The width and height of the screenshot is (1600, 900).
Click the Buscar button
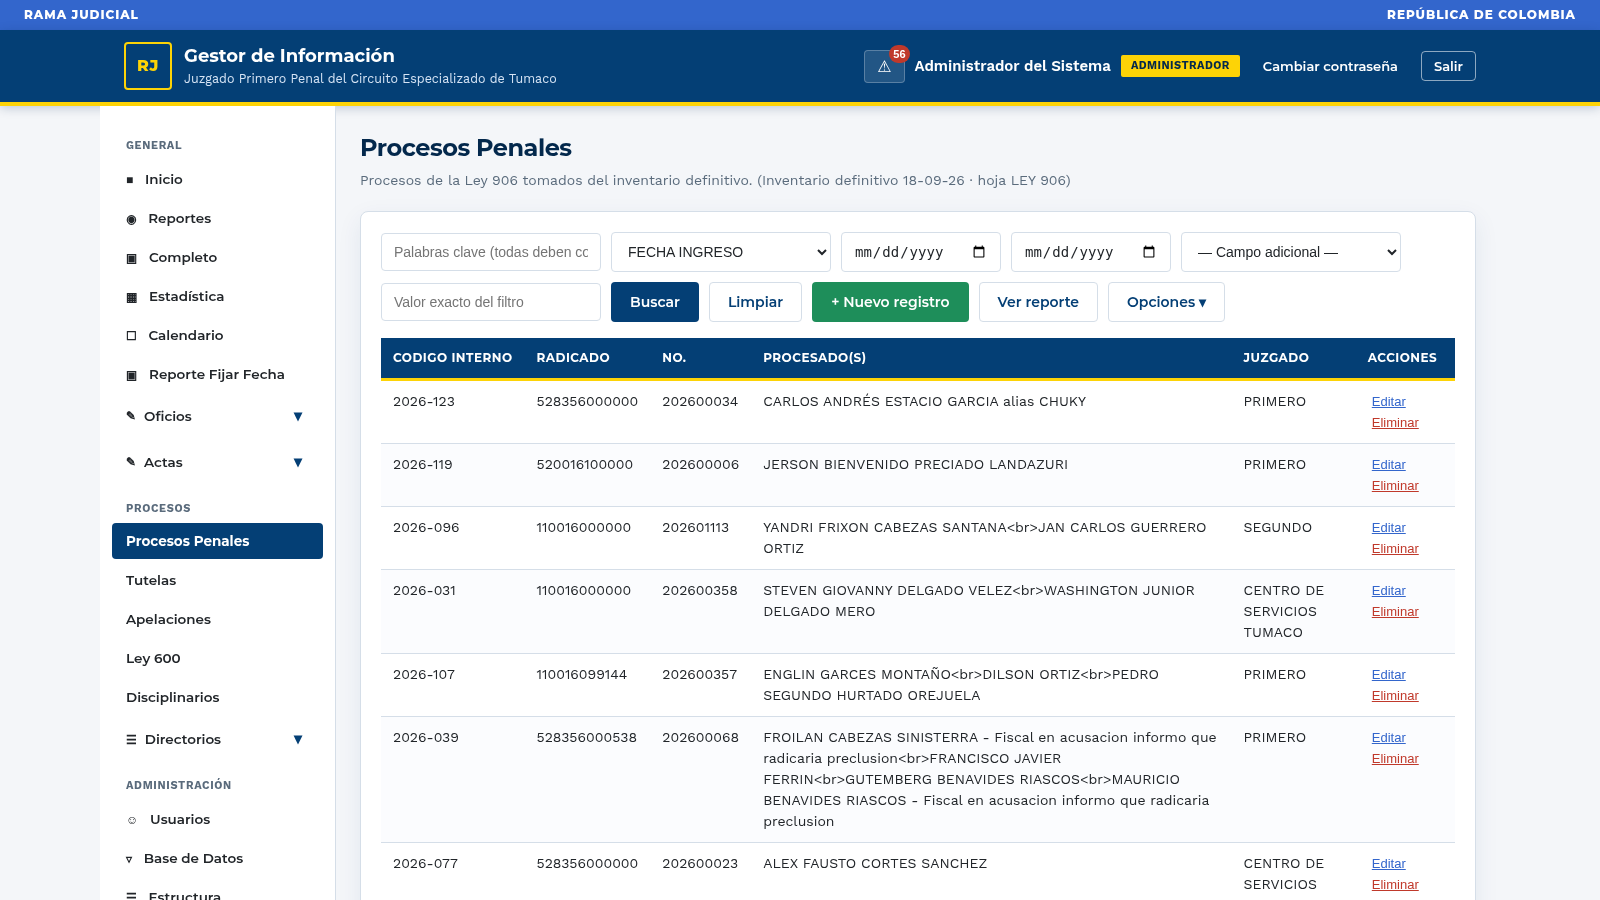(x=655, y=302)
